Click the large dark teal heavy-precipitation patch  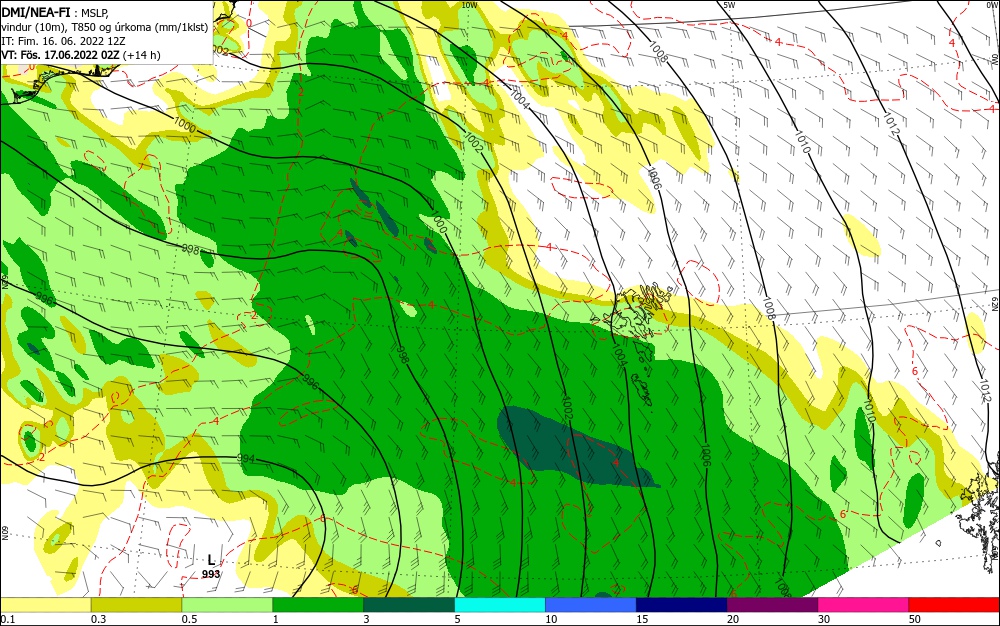point(574,447)
